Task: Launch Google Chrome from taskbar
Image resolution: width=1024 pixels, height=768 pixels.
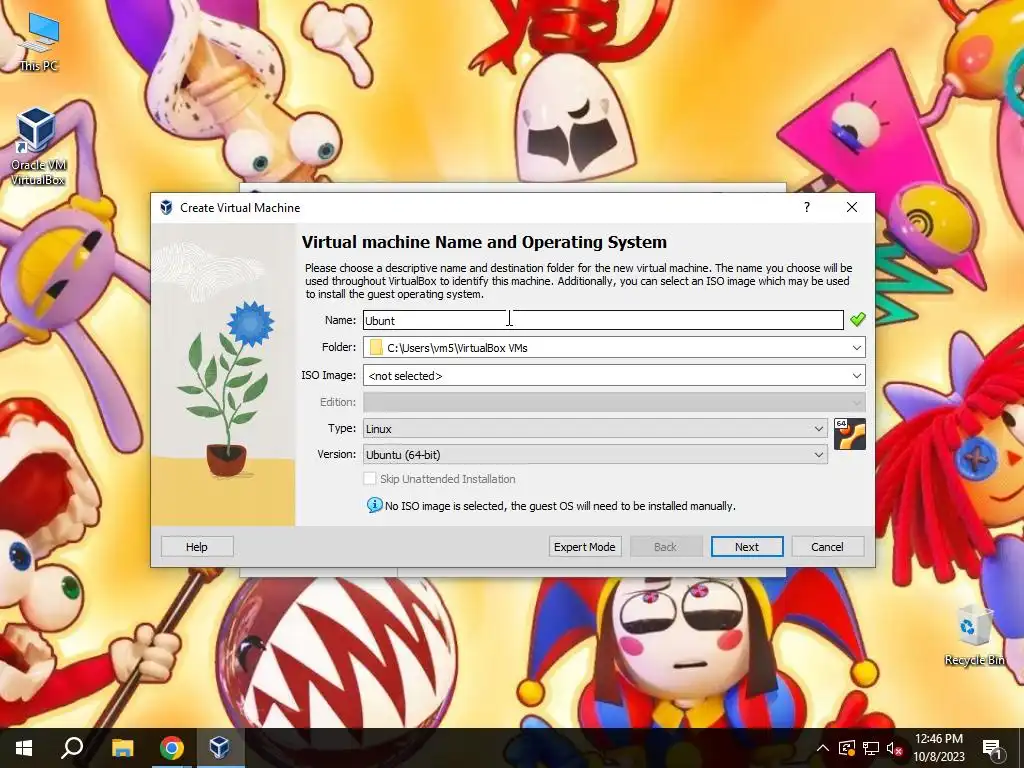Action: point(172,748)
